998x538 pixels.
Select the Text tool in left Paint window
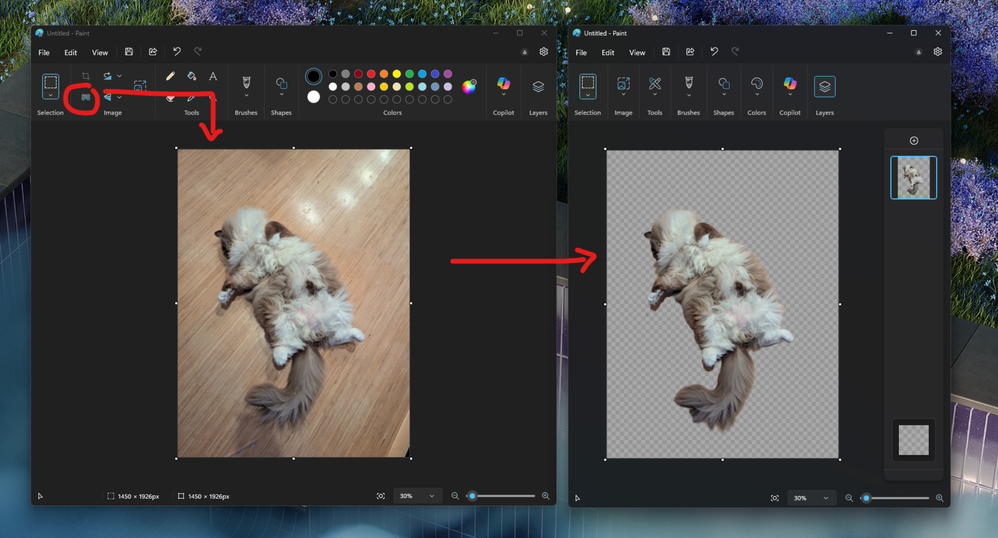tap(213, 76)
